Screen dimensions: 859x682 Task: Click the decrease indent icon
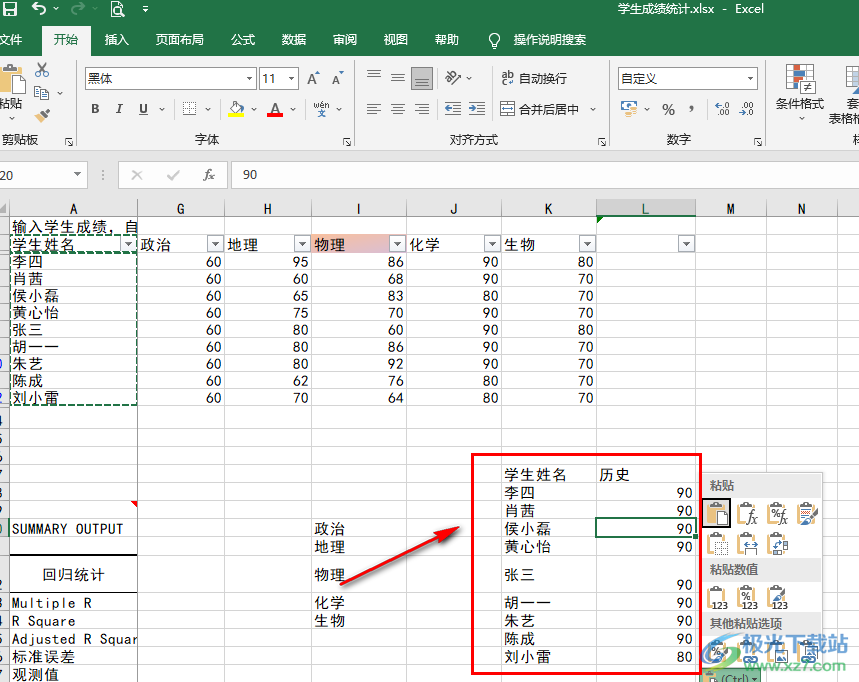tap(453, 109)
